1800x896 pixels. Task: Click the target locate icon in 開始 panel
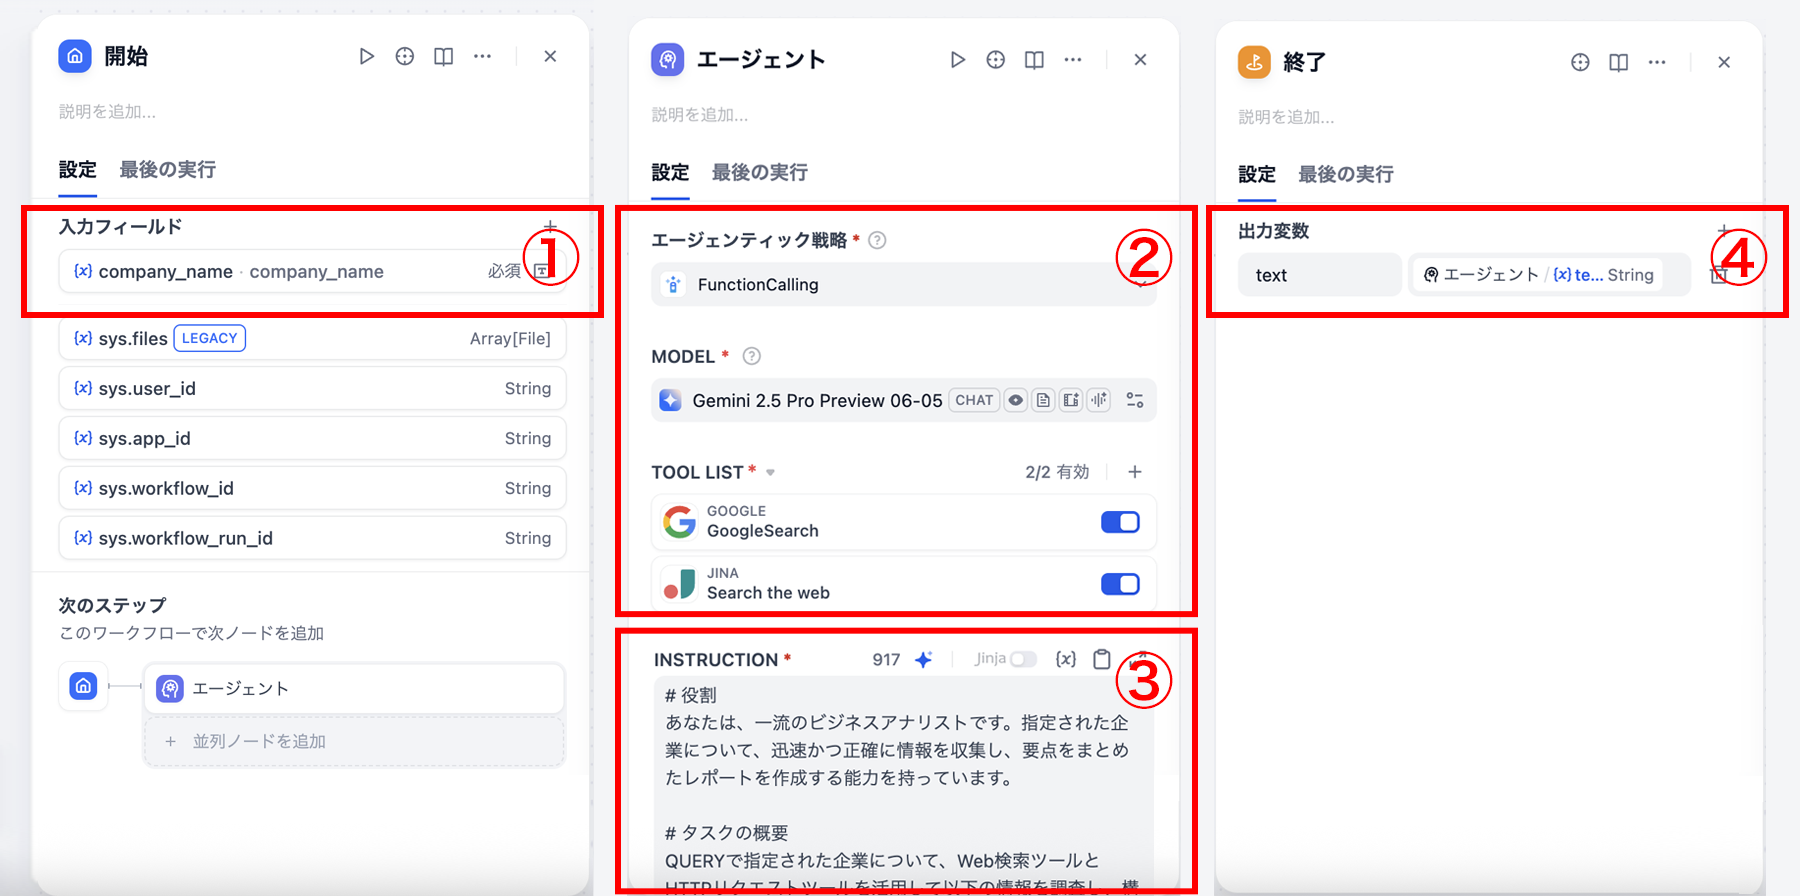pyautogui.click(x=405, y=57)
